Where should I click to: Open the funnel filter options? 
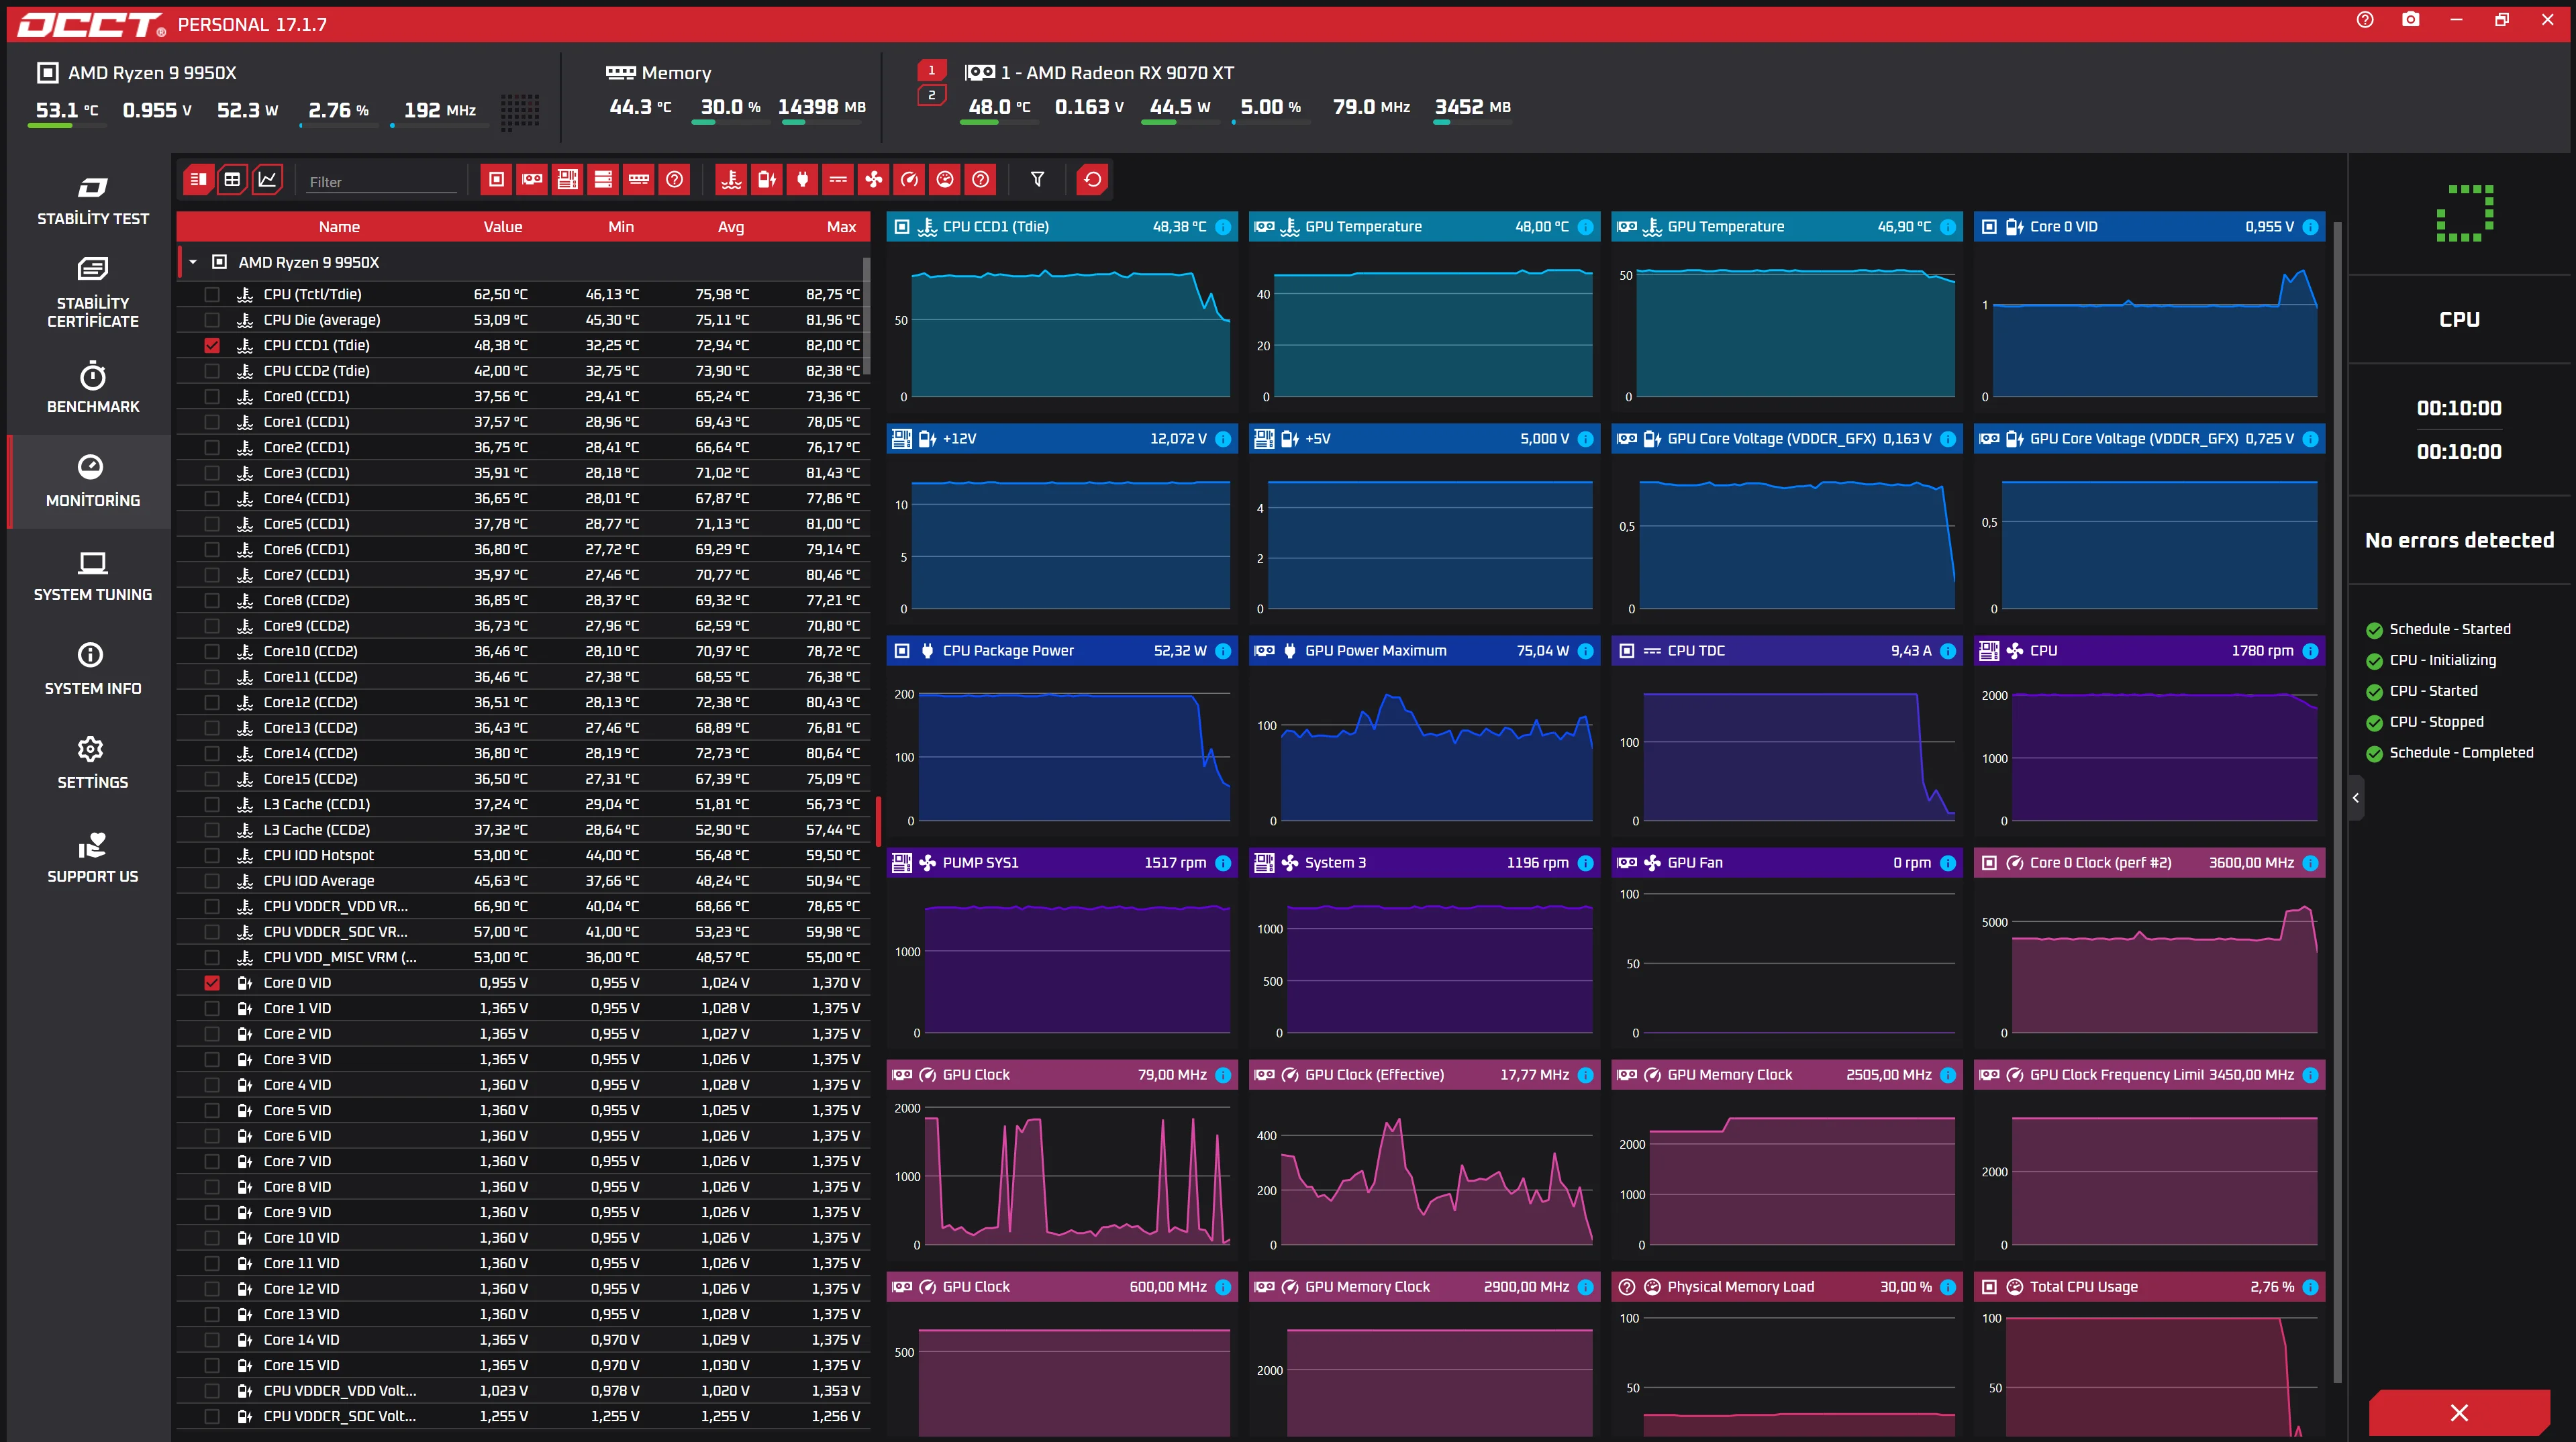tap(1037, 180)
